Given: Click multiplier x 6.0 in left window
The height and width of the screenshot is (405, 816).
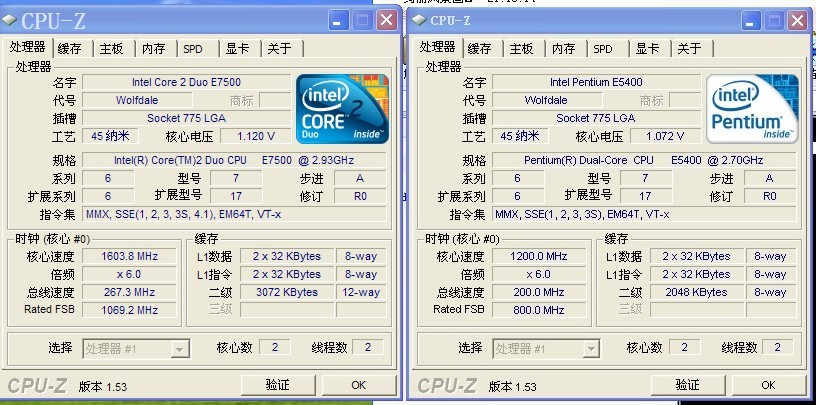Looking at the screenshot, I should (x=130, y=274).
